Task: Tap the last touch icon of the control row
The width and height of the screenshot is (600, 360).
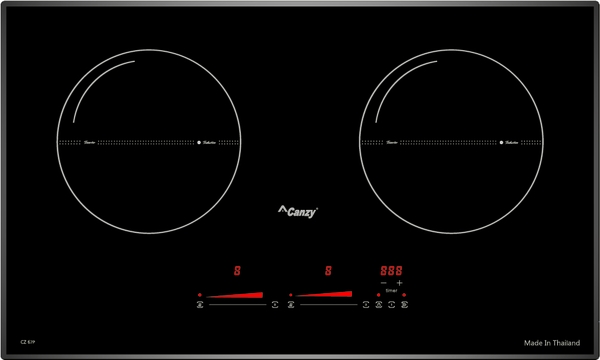Action: pyautogui.click(x=404, y=305)
